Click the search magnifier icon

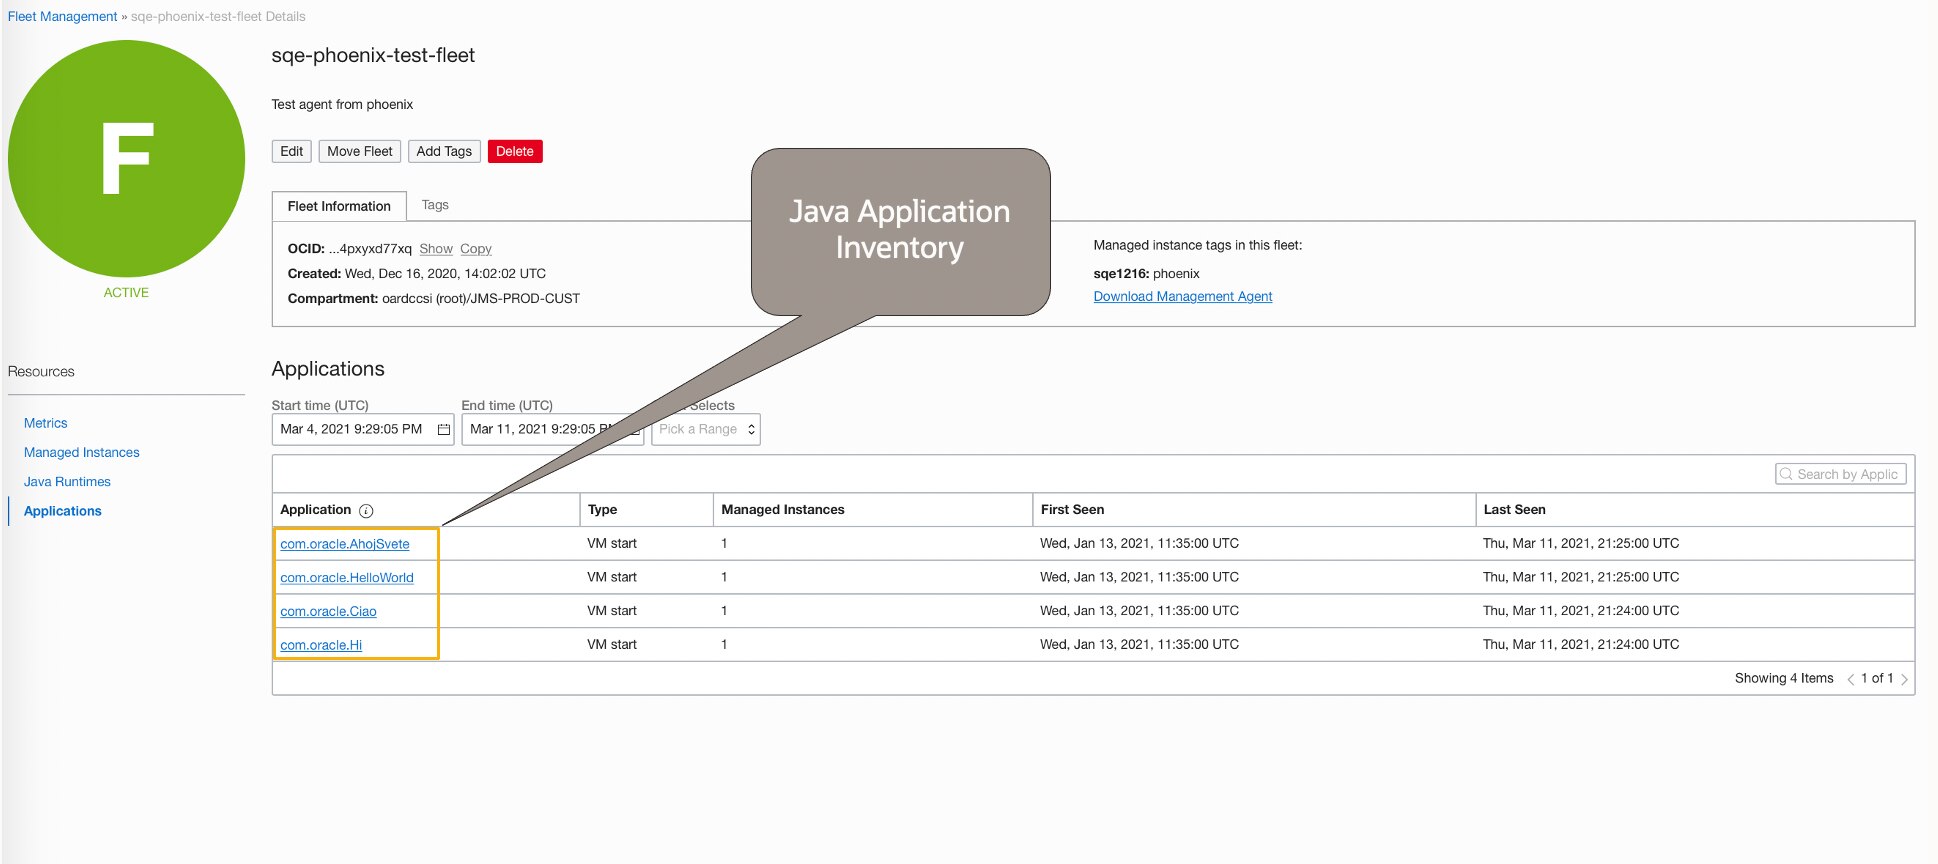coord(1786,474)
